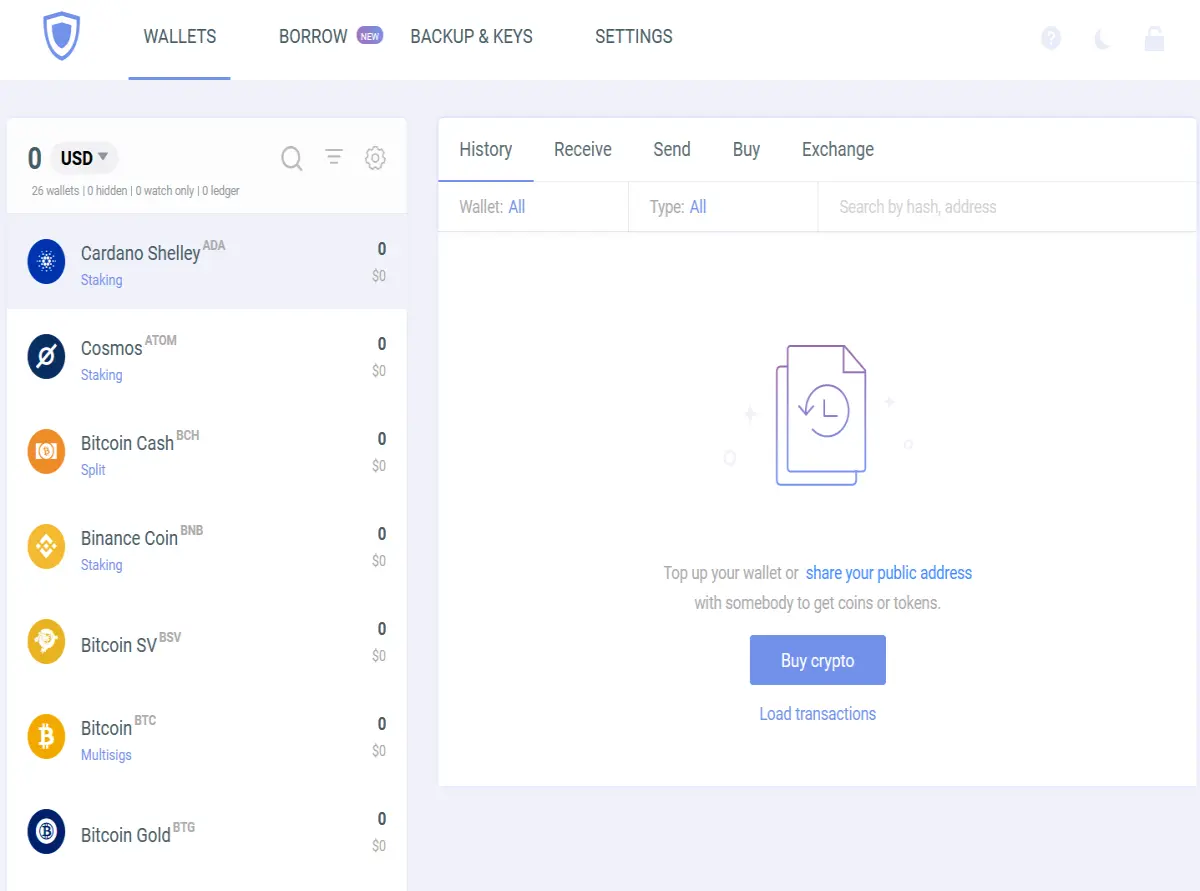Switch to the History tab

[x=486, y=150]
